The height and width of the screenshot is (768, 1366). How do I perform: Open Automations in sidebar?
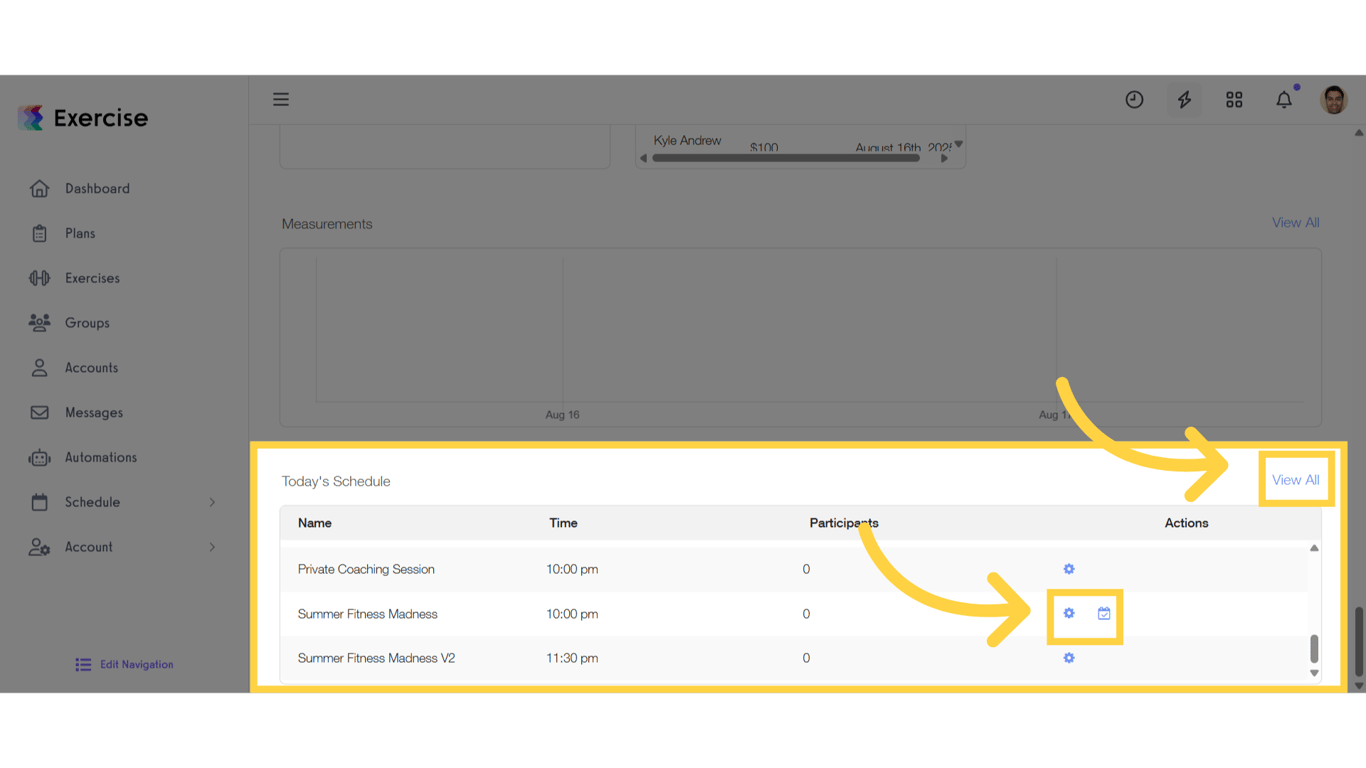(x=100, y=457)
